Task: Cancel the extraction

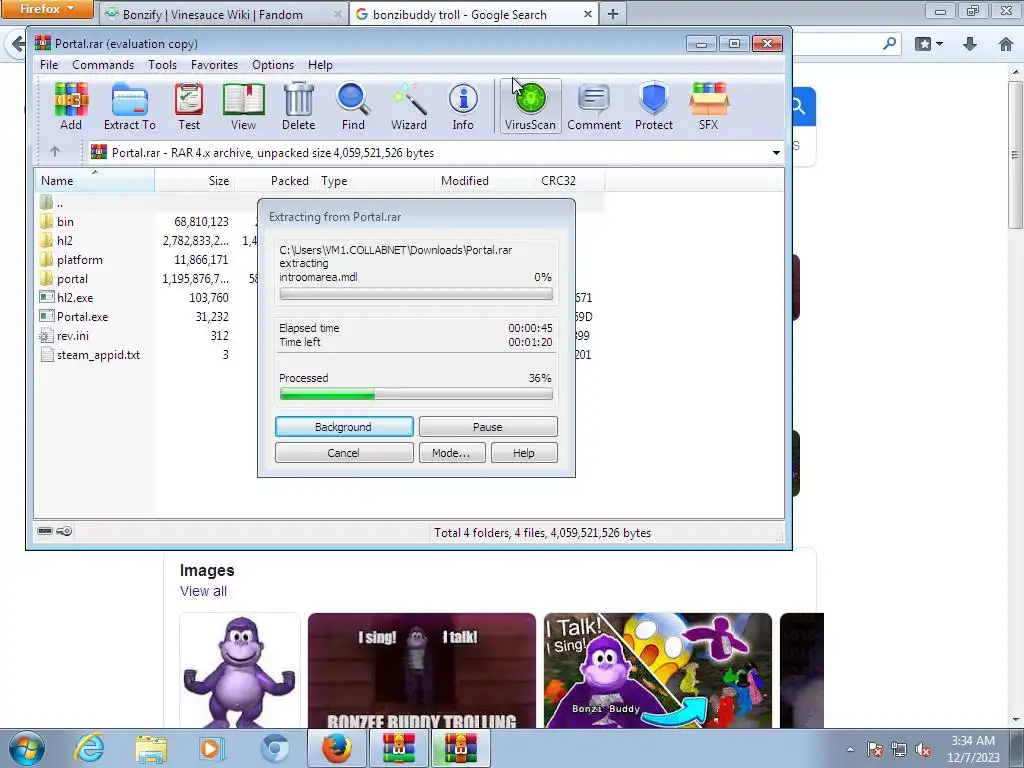Action: 344,453
